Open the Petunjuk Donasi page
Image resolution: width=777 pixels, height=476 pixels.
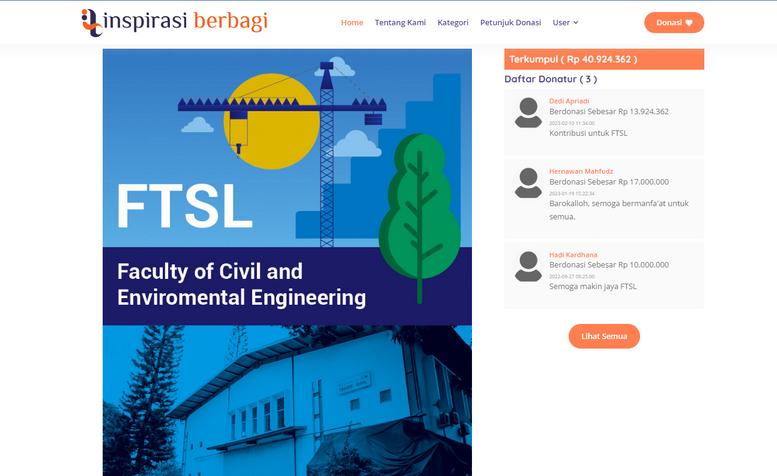click(510, 22)
